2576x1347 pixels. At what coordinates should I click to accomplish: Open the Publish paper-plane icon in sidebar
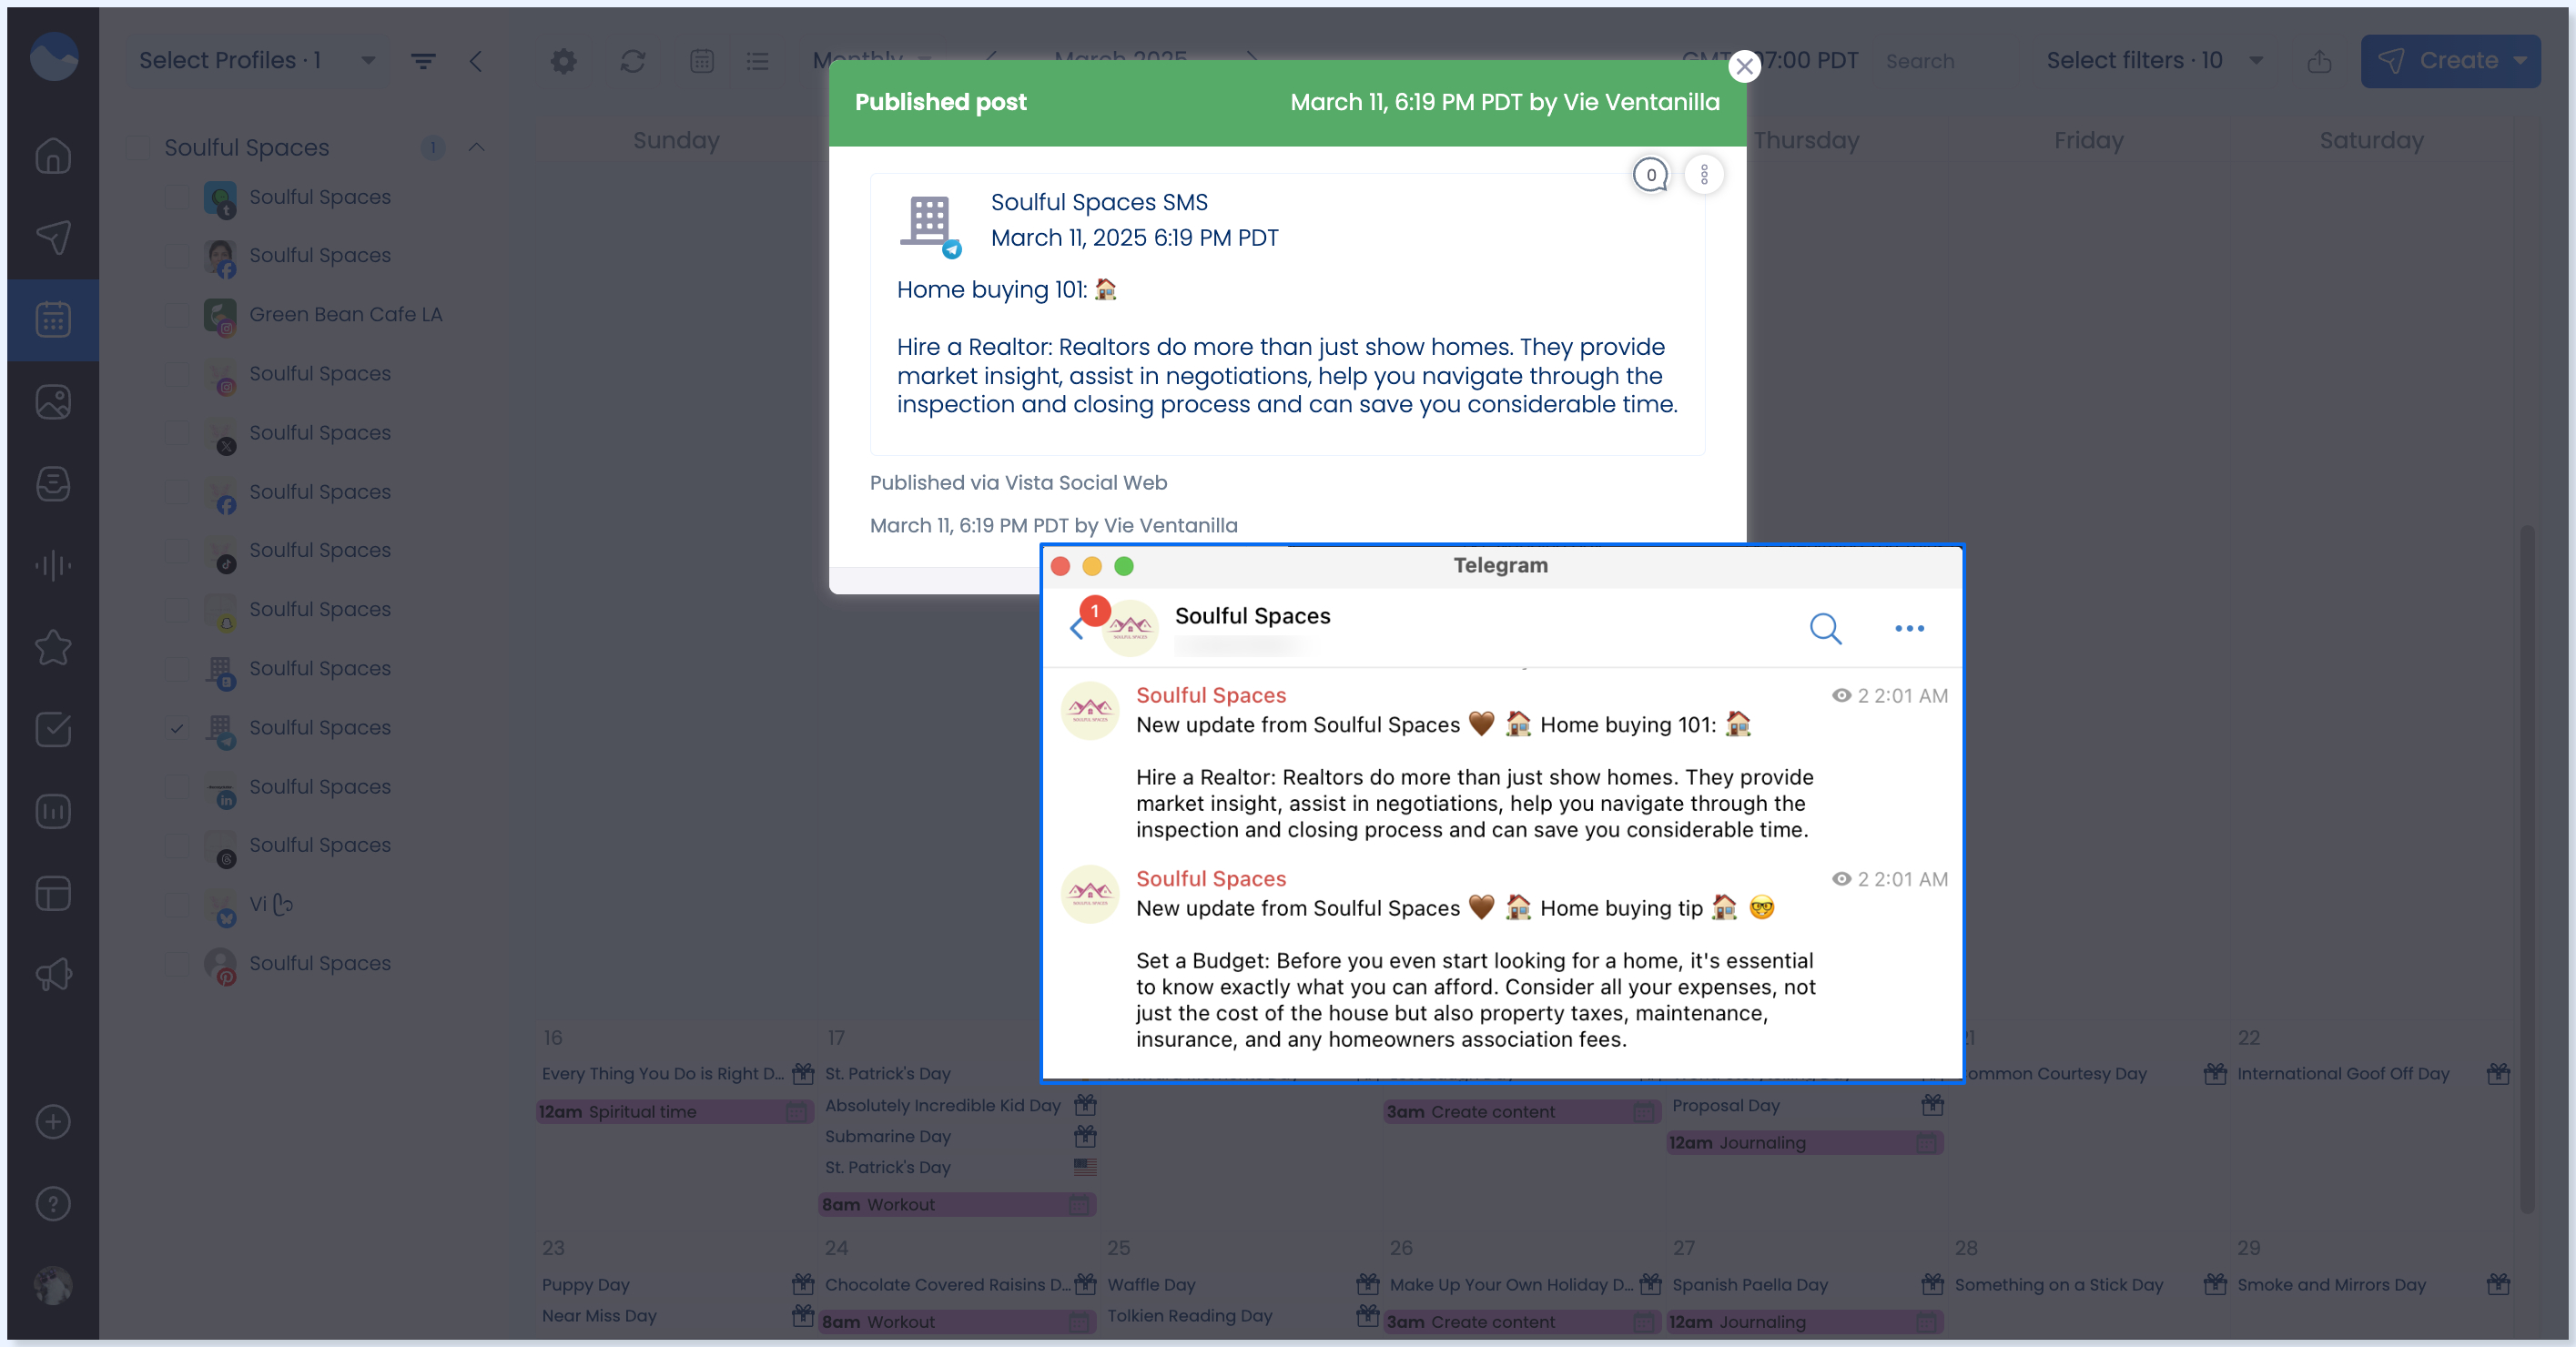[53, 237]
